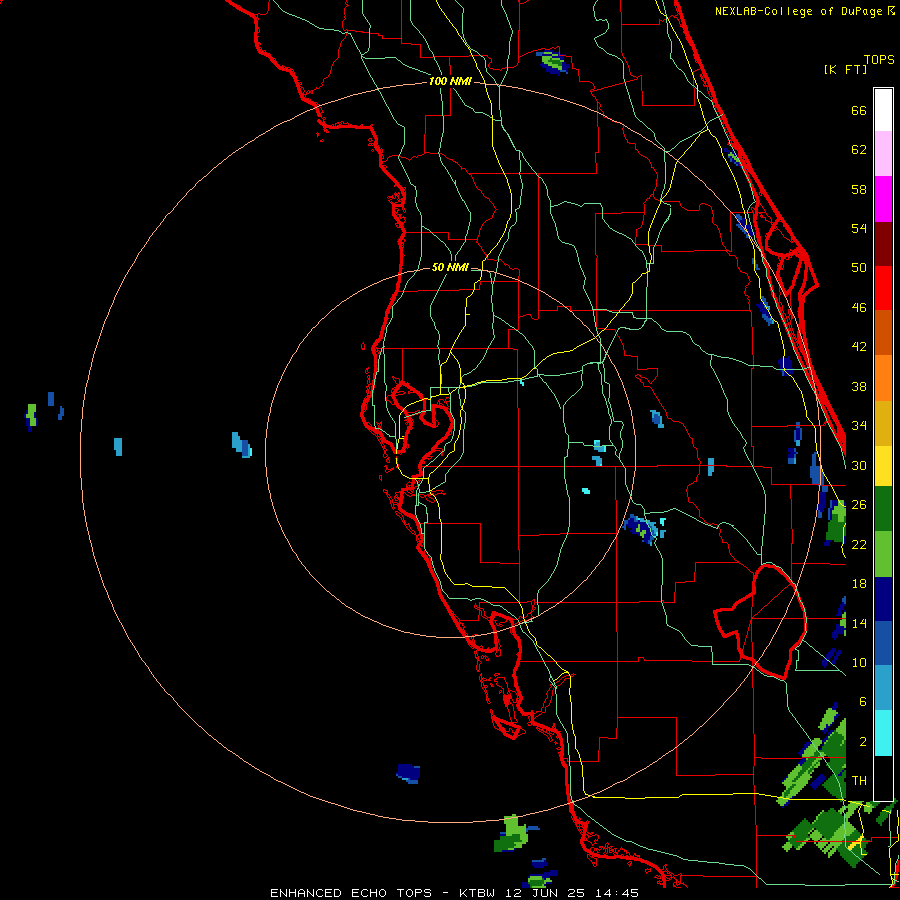The image size is (900, 900).
Task: Pick the yellow swatch beside the 30 label
Action: pyautogui.click(x=883, y=466)
